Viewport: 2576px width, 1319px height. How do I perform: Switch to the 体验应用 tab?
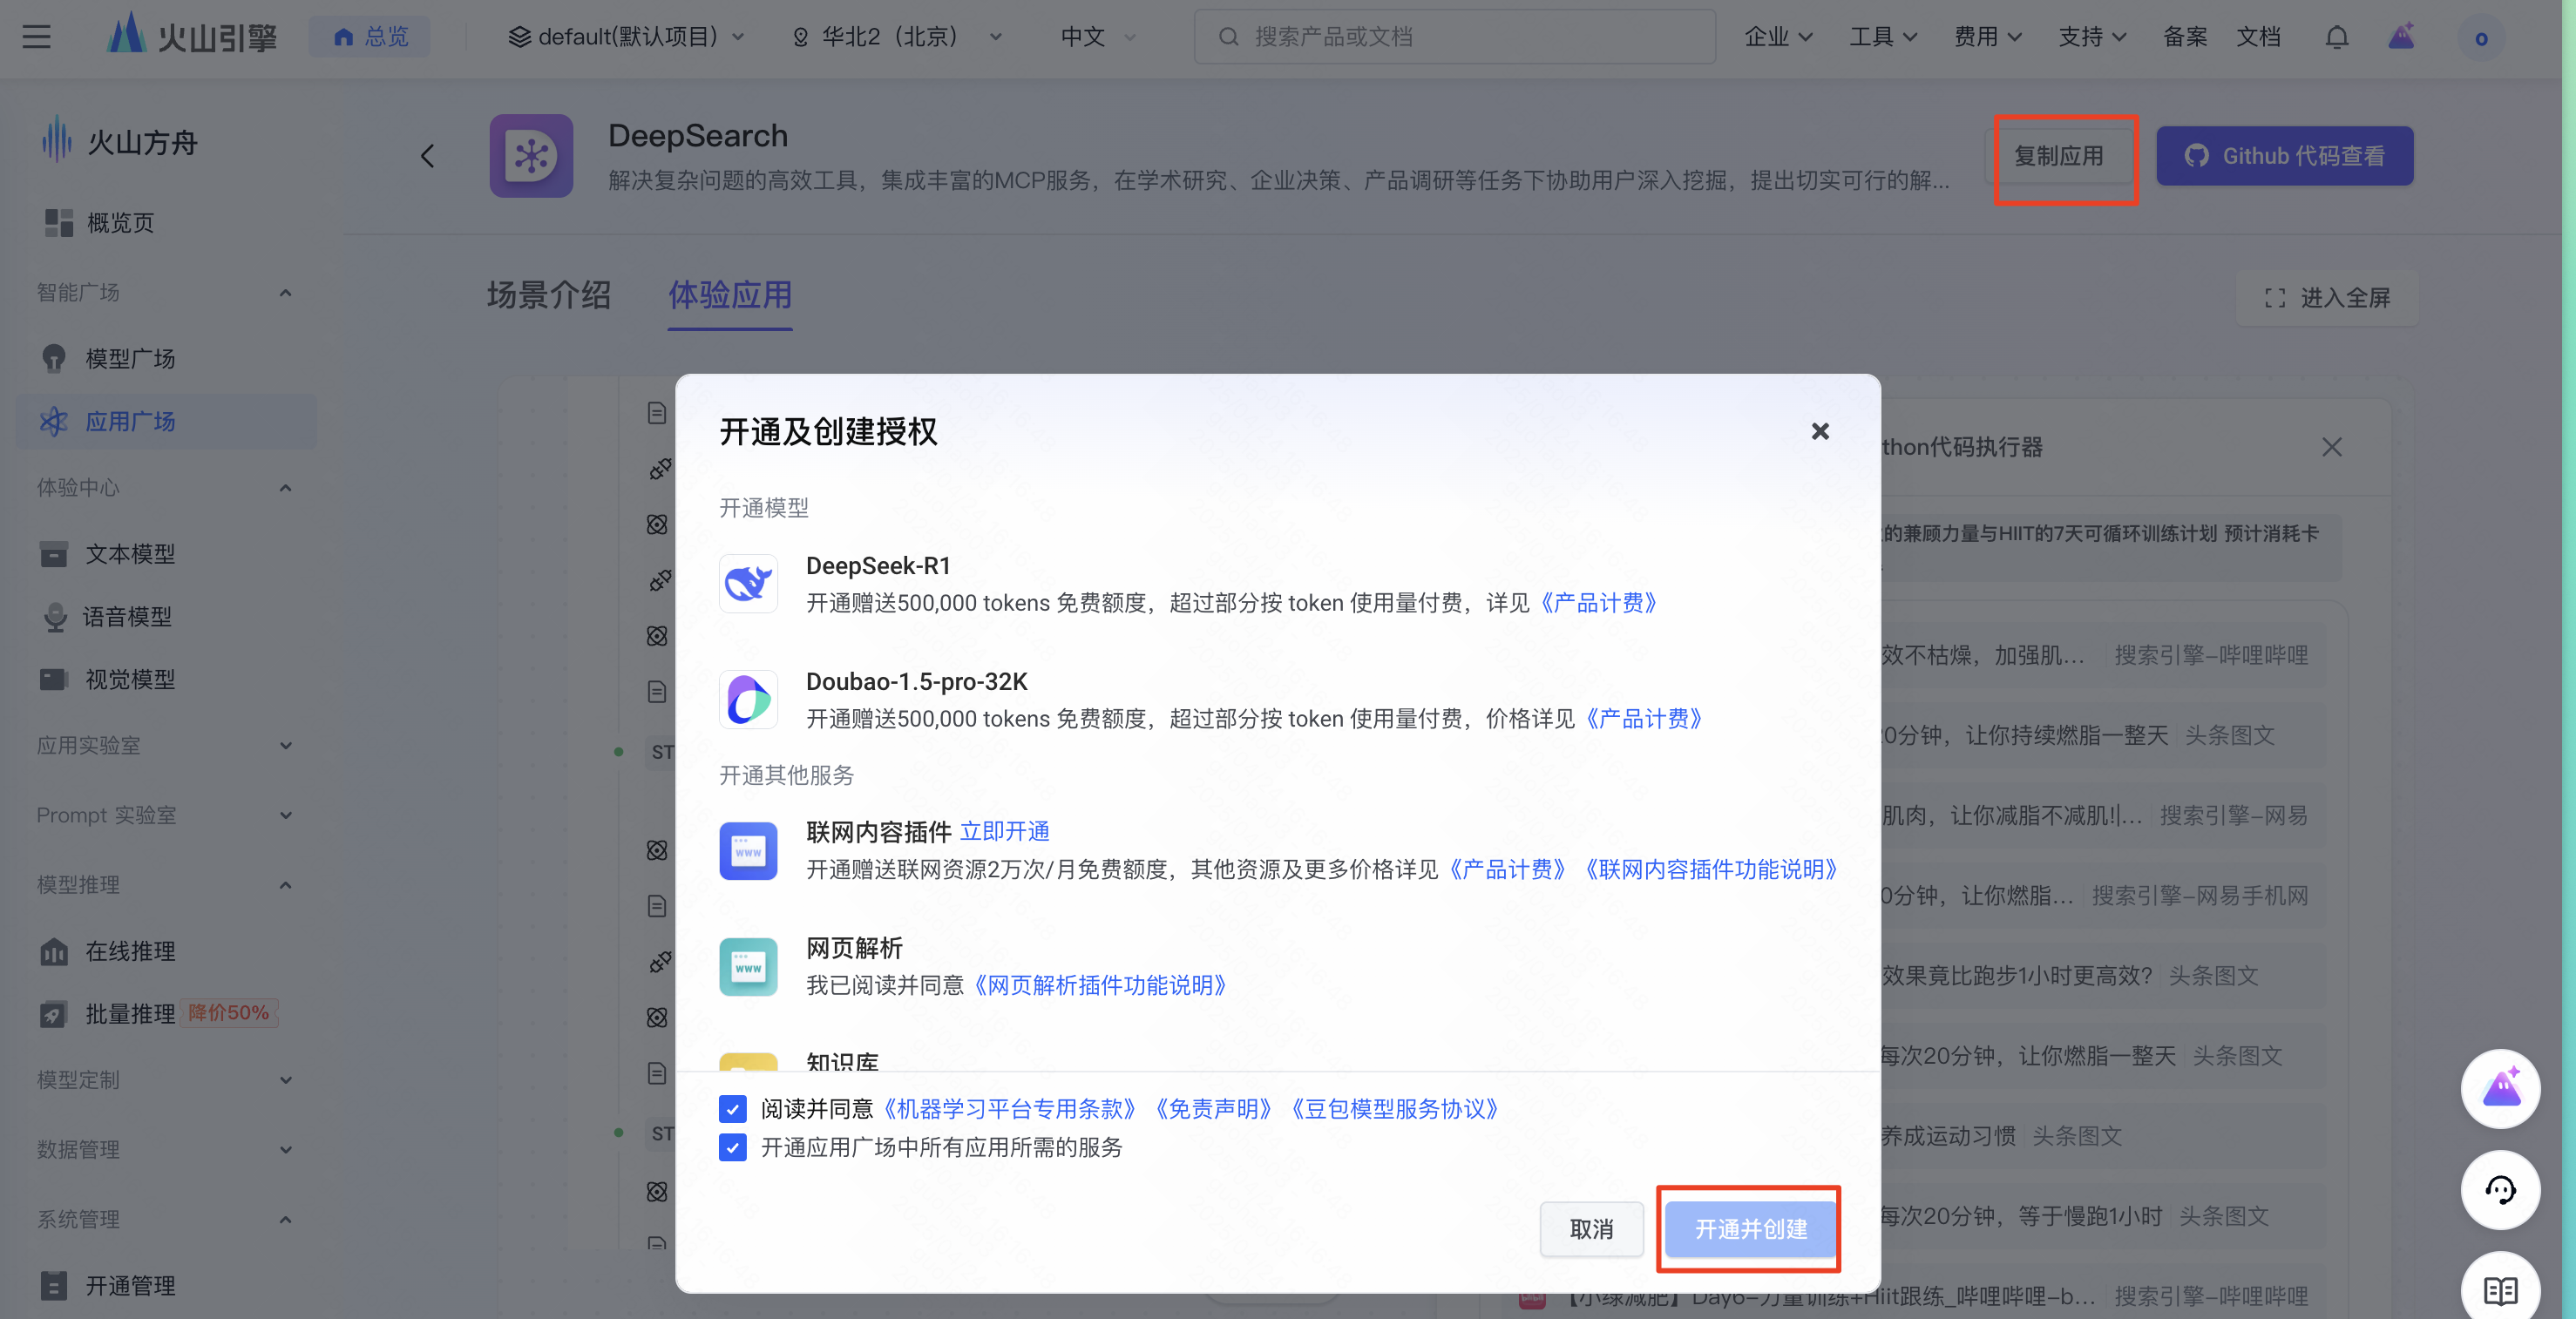tap(730, 295)
